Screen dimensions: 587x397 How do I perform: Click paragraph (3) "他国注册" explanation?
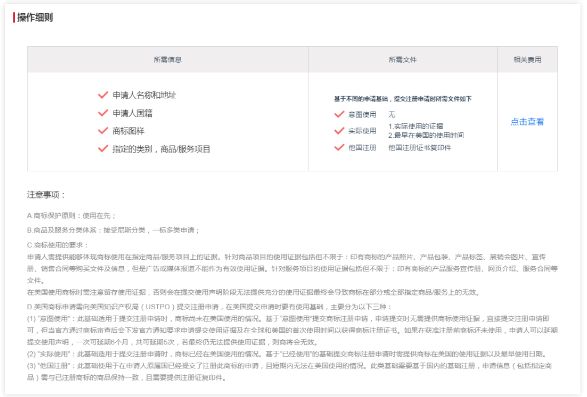[289, 371]
